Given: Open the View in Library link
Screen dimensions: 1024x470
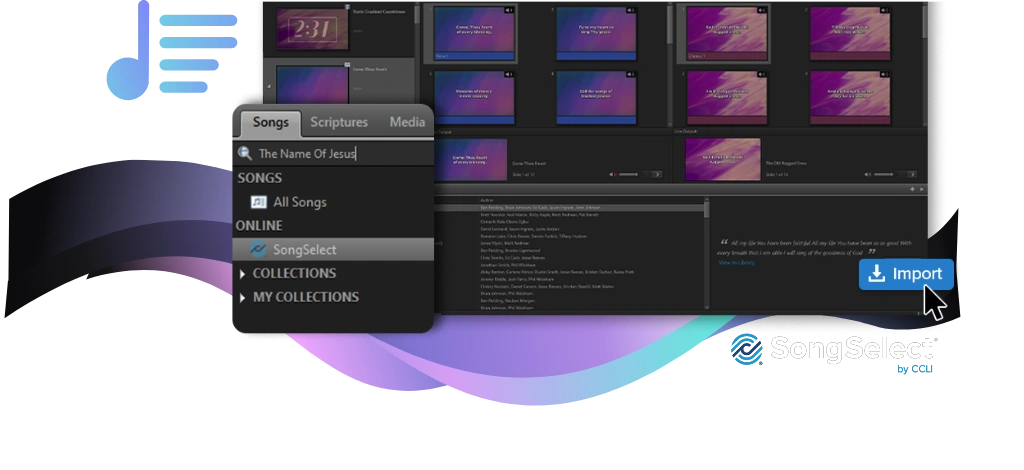Looking at the screenshot, I should point(736,262).
